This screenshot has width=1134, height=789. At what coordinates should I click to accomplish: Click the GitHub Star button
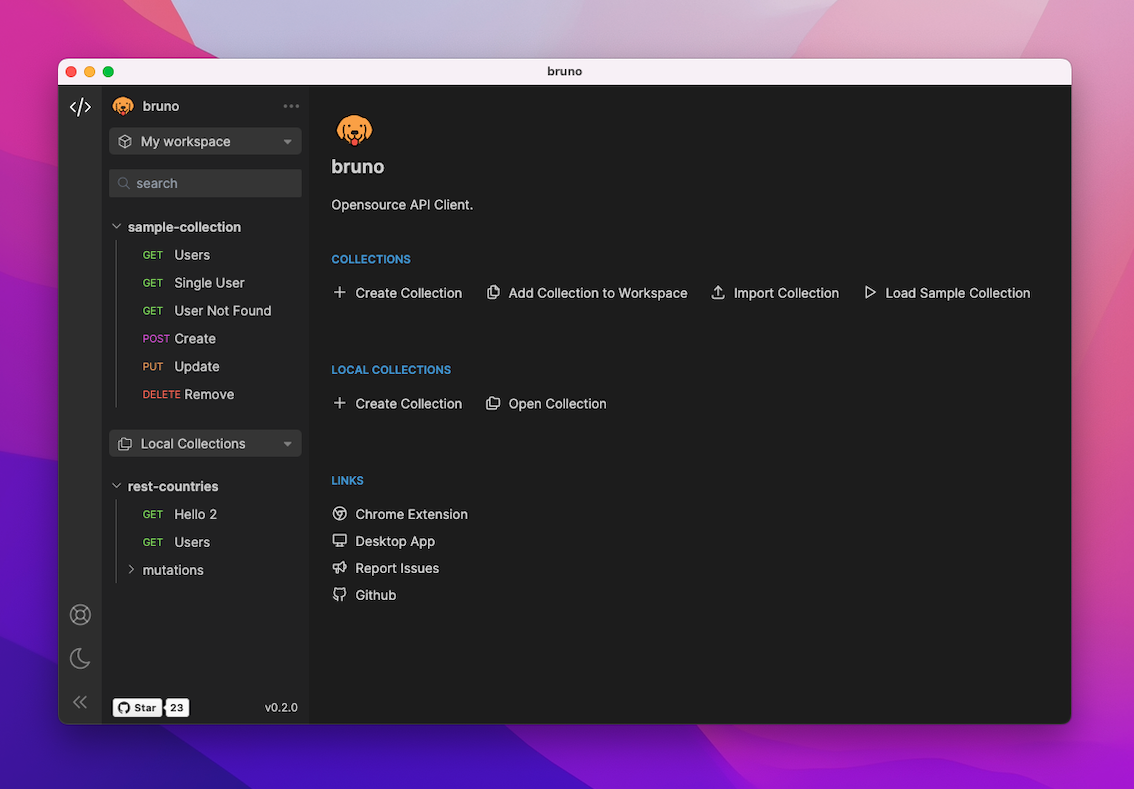[137, 708]
